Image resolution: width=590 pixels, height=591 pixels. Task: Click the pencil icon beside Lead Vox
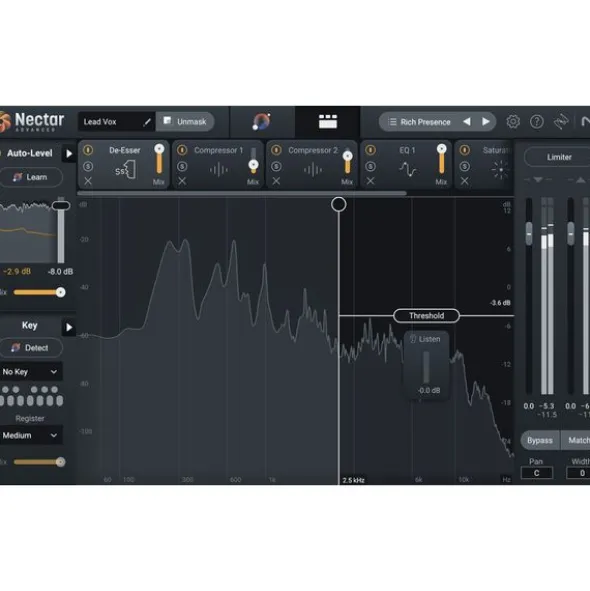pos(147,122)
